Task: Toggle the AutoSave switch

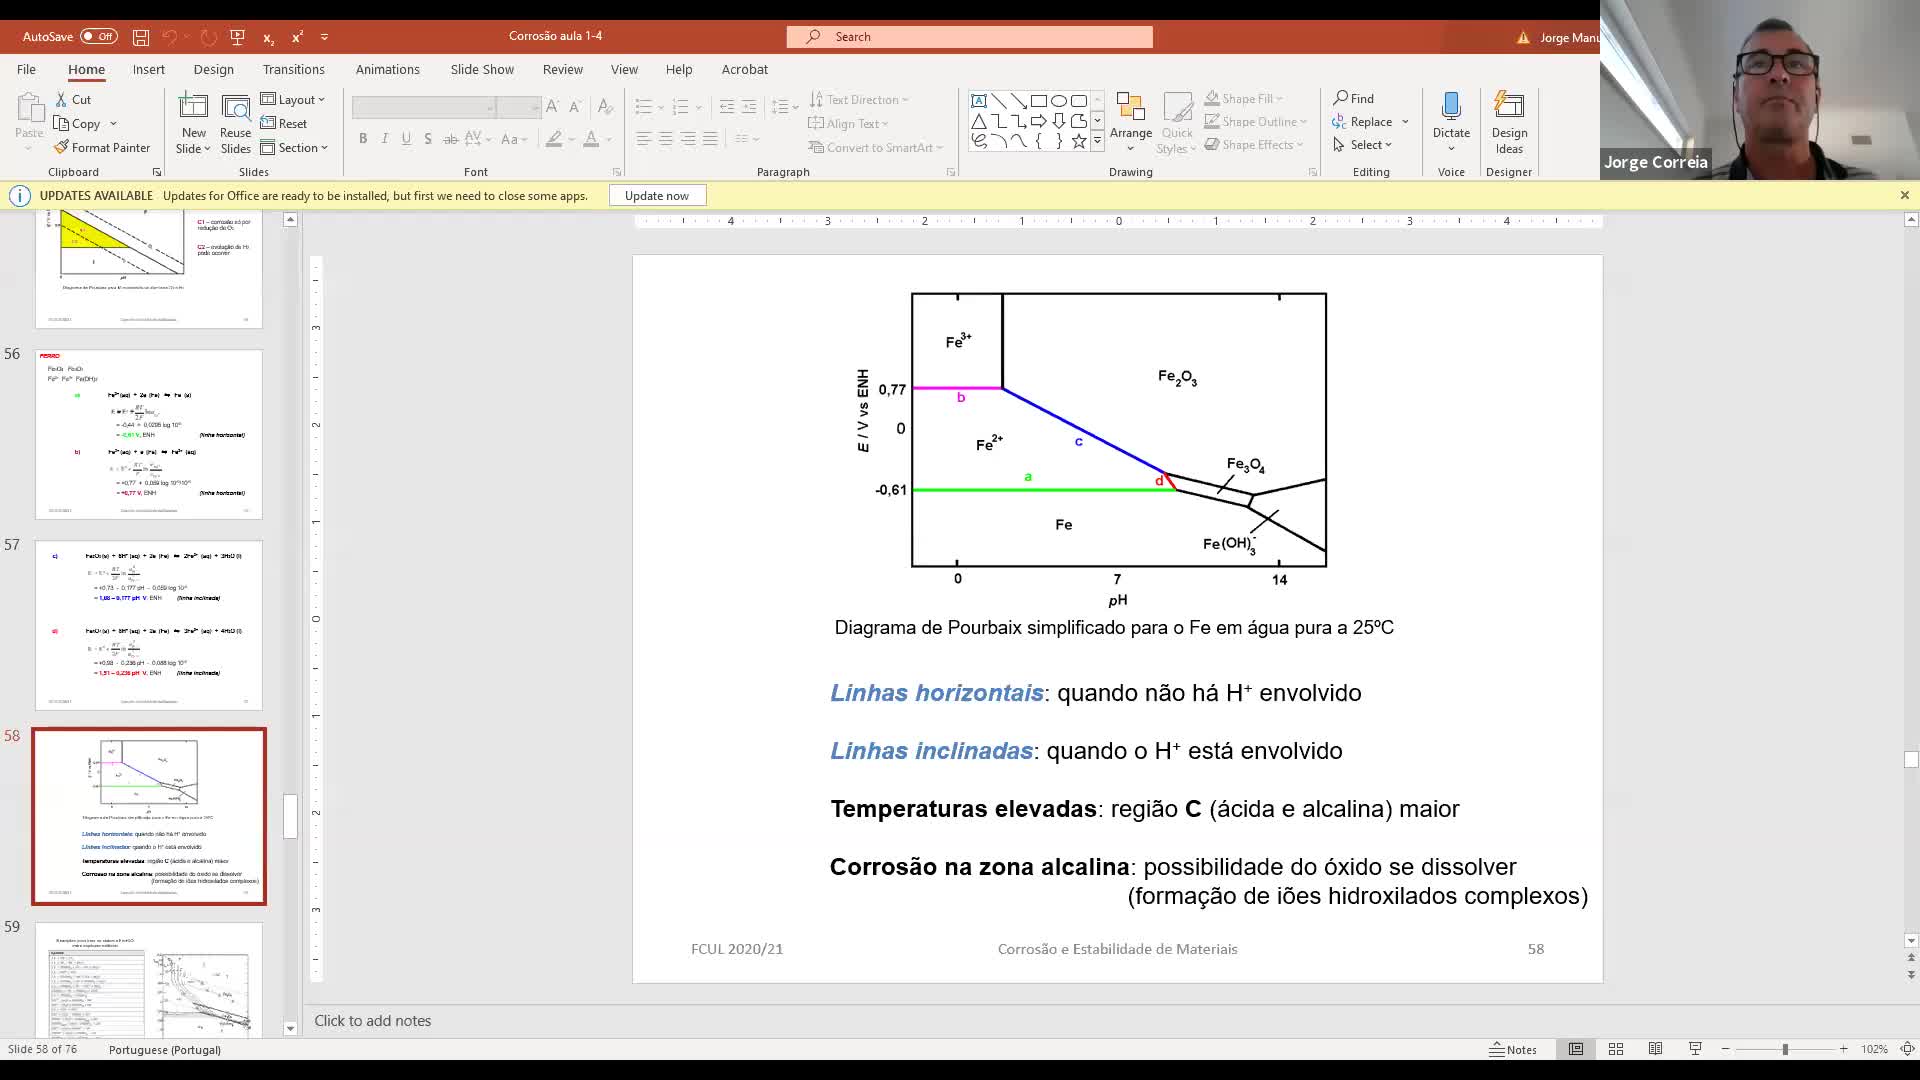Action: (98, 37)
